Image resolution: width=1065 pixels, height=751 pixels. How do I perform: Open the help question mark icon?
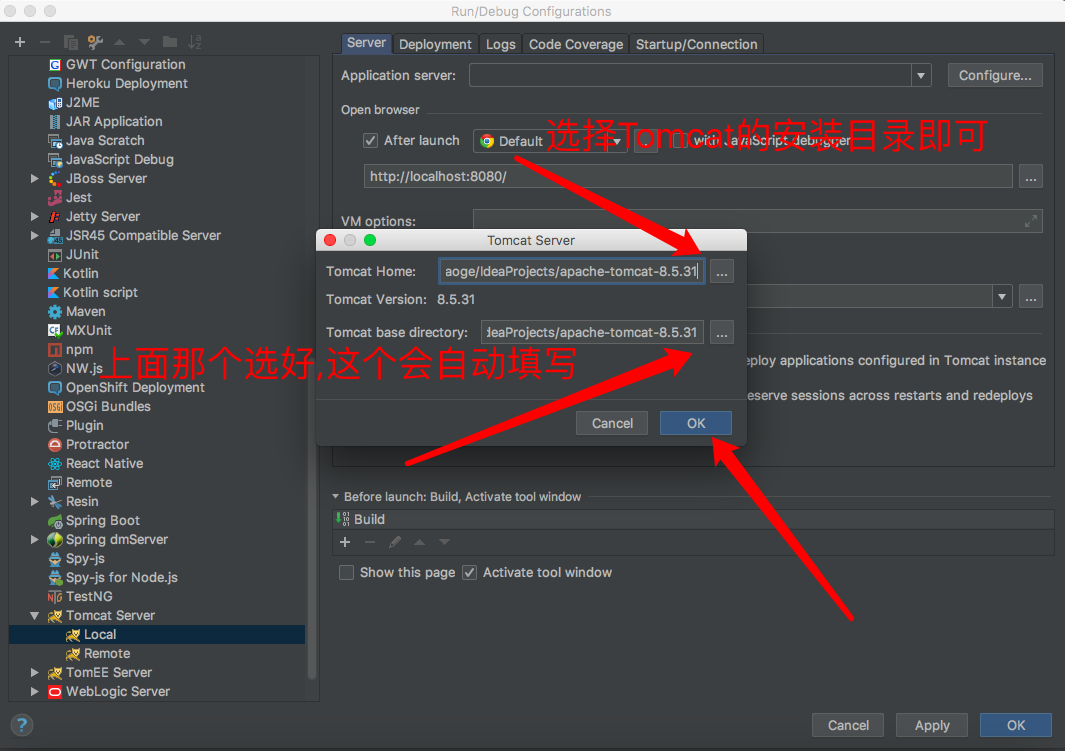22,725
